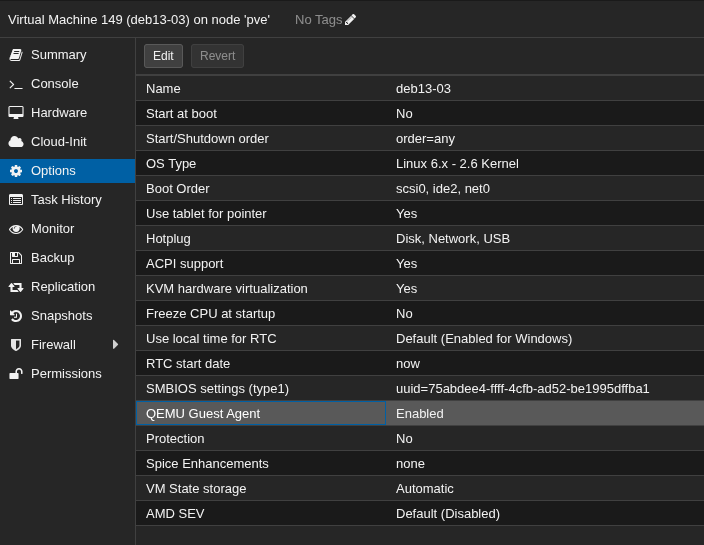Image resolution: width=704 pixels, height=545 pixels.
Task: Expand the Firewall submenu arrow
Action: tap(115, 345)
